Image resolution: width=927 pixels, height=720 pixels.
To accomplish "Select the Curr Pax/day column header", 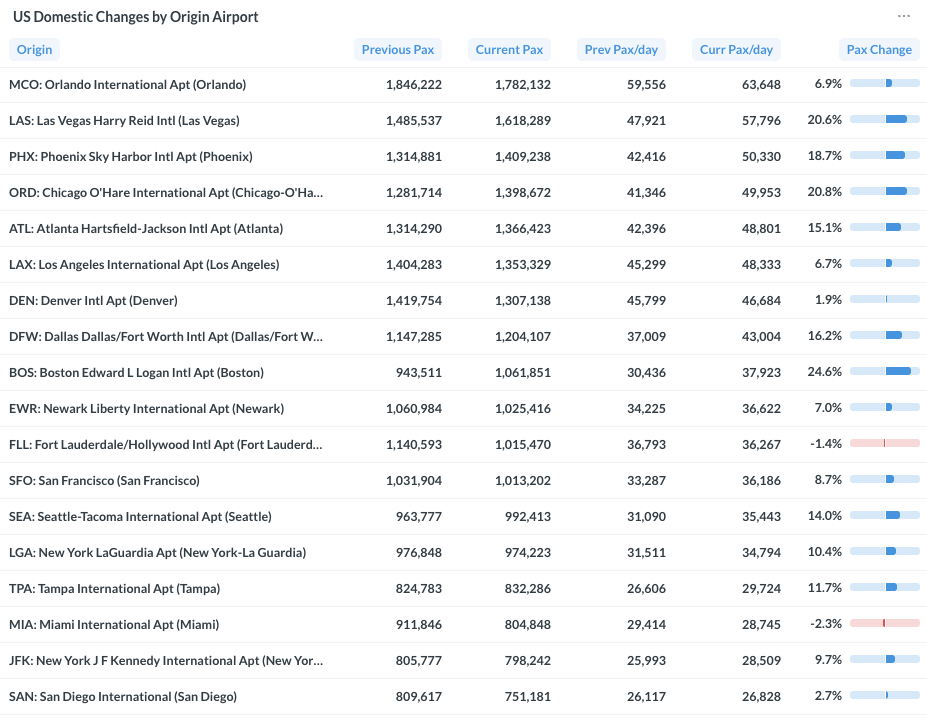I will 736,49.
